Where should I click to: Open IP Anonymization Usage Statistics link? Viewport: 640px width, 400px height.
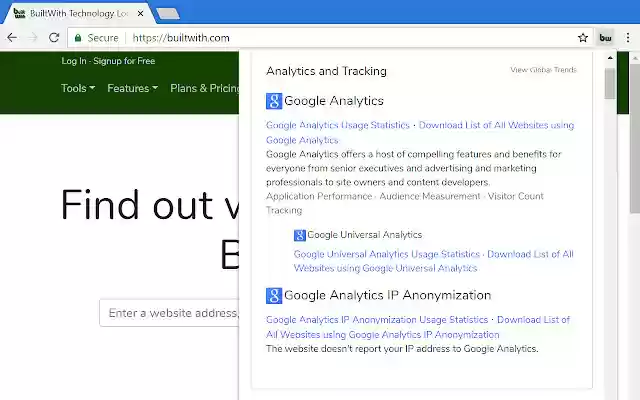377,320
